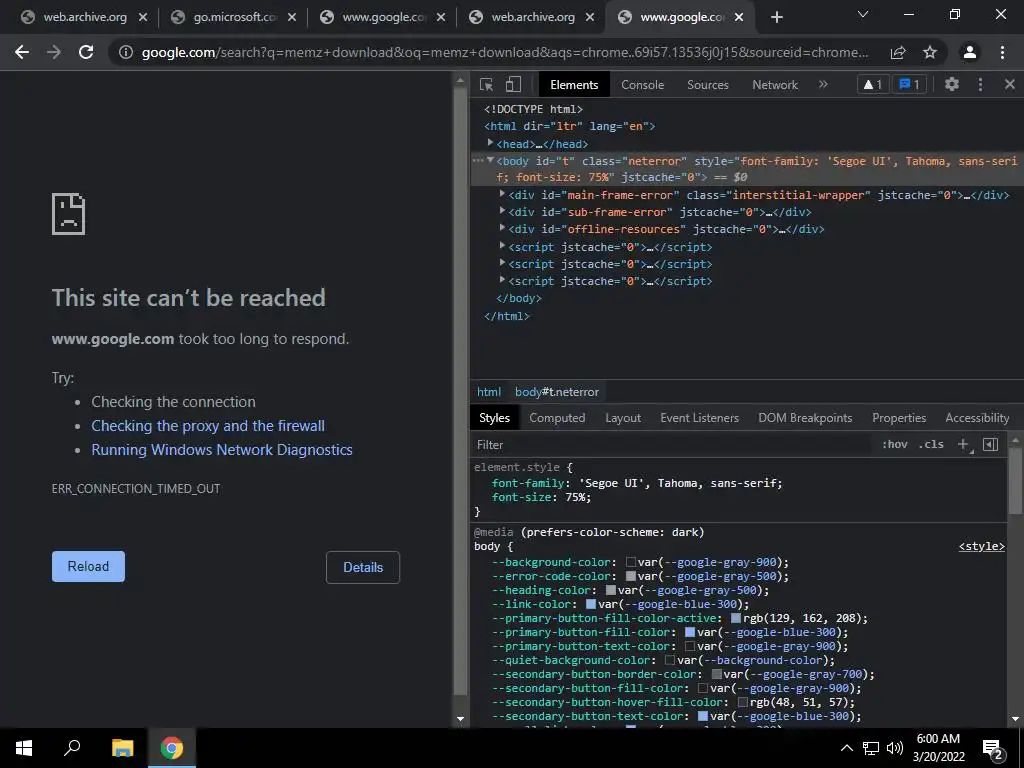Share this page icon in address bar
The width and height of the screenshot is (1024, 768).
[898, 52]
